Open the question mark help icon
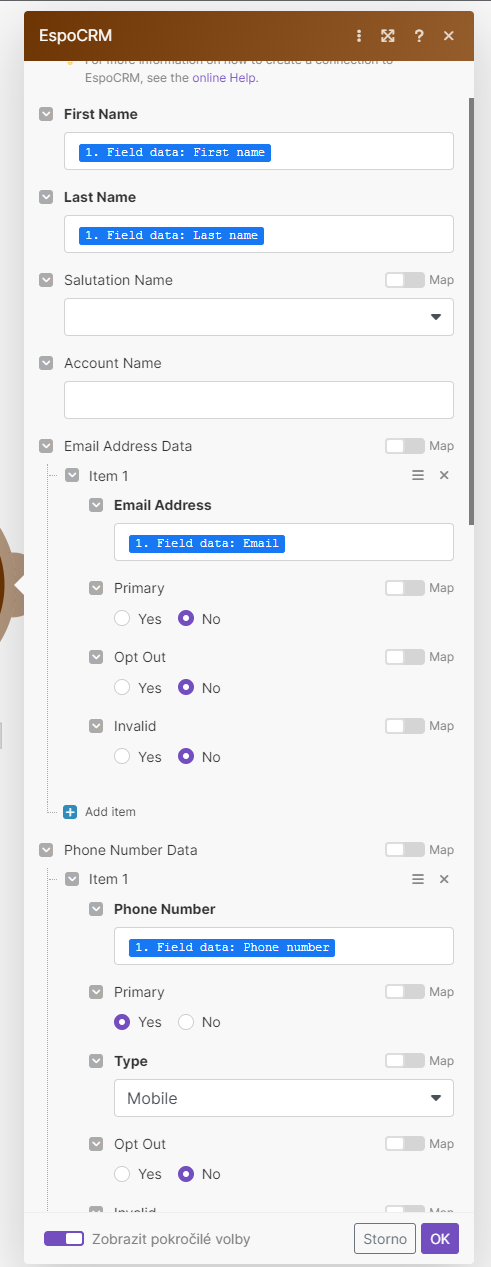 pyautogui.click(x=419, y=36)
